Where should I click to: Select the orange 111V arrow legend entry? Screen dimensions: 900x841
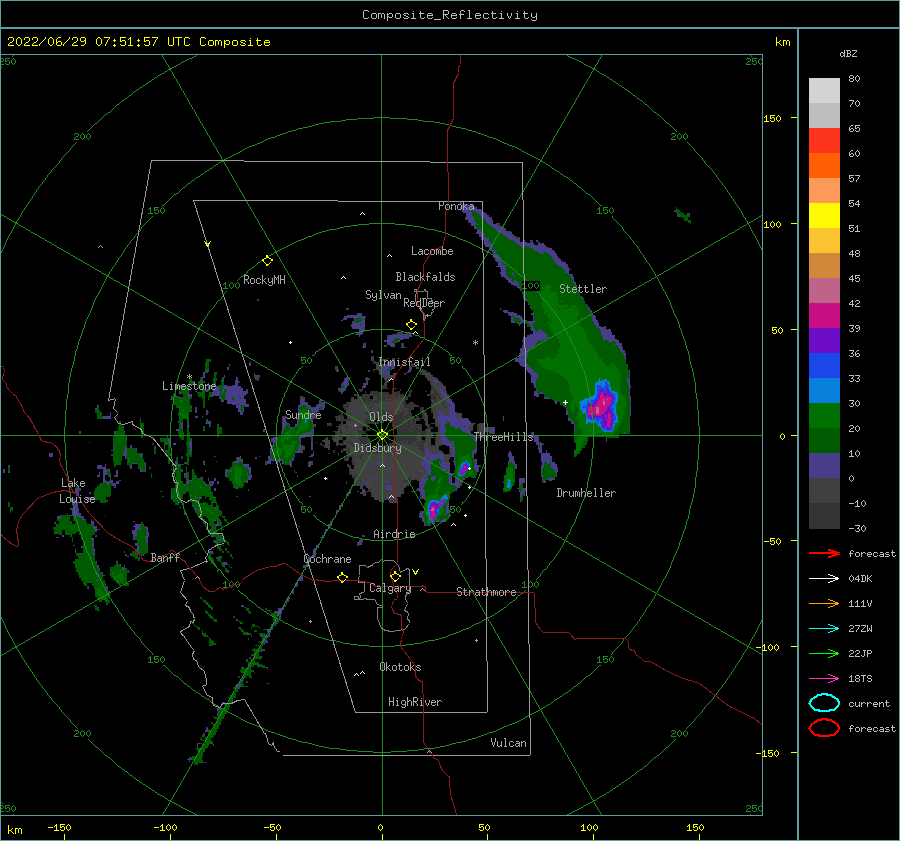[824, 603]
